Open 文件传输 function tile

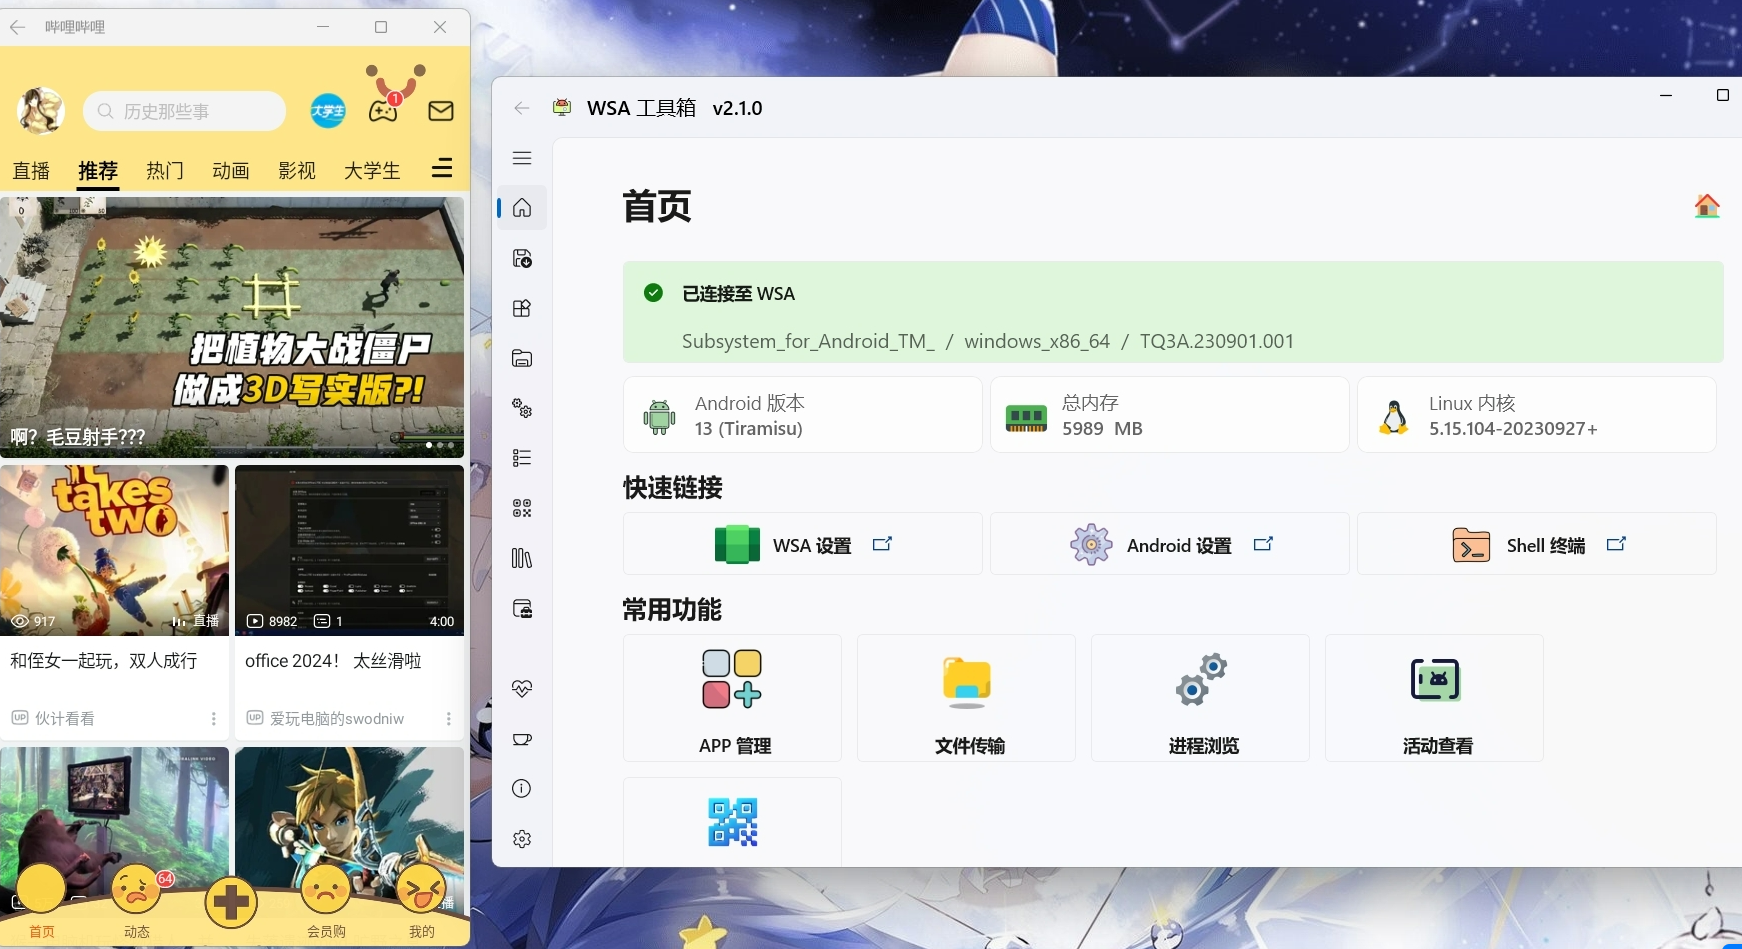(x=966, y=698)
